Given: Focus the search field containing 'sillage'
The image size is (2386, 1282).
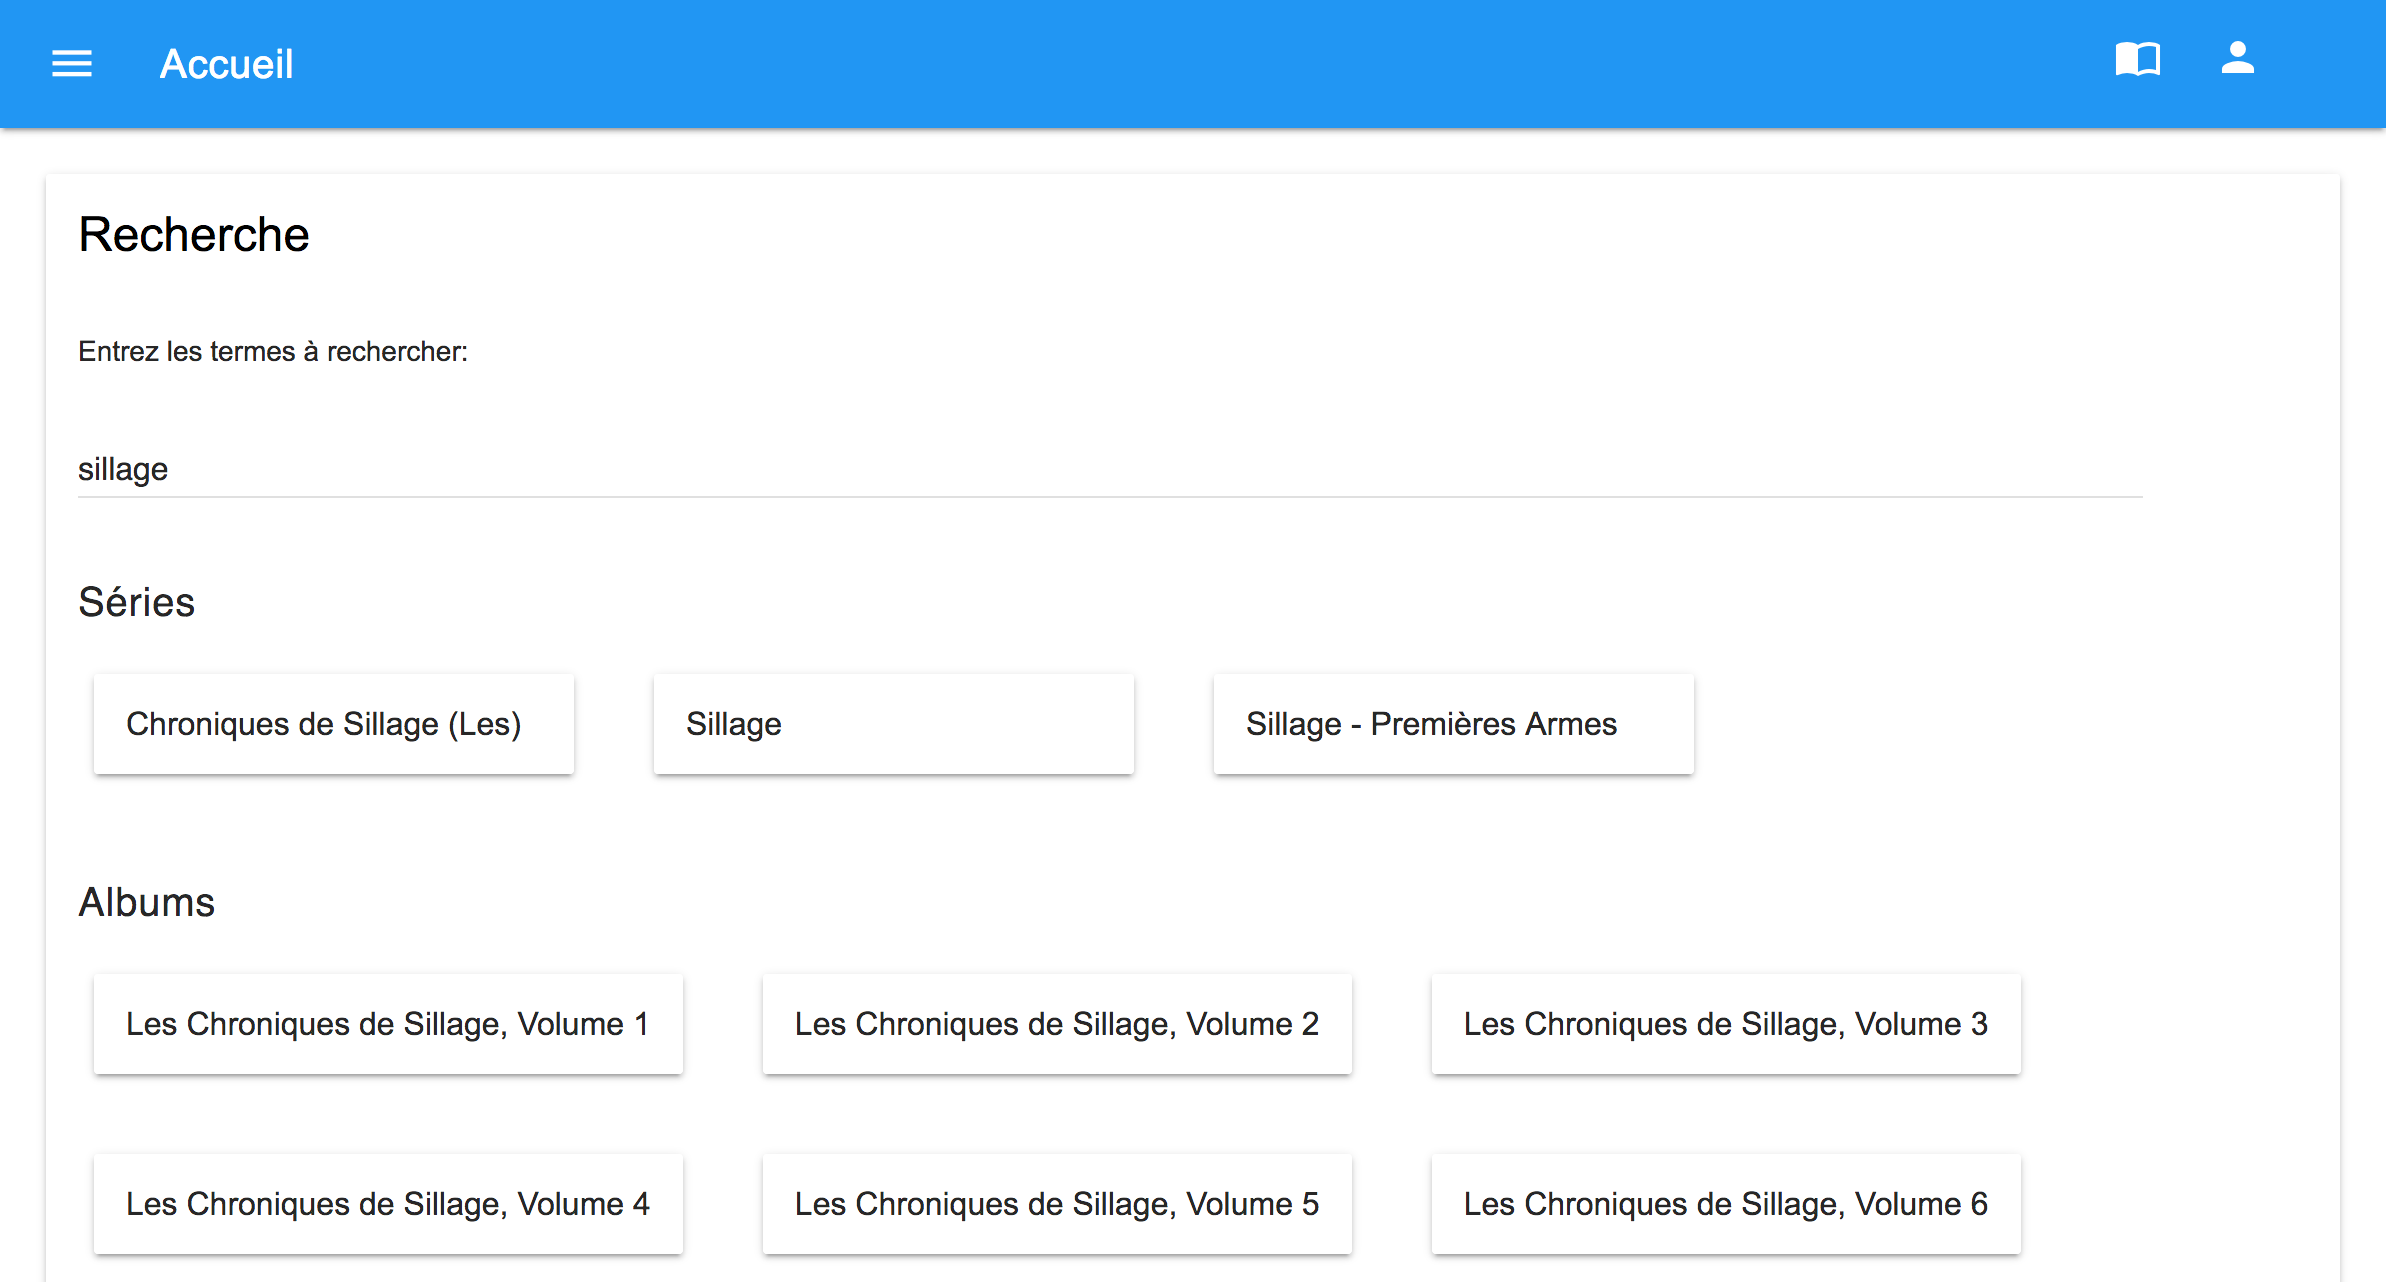Looking at the screenshot, I should point(1110,469).
